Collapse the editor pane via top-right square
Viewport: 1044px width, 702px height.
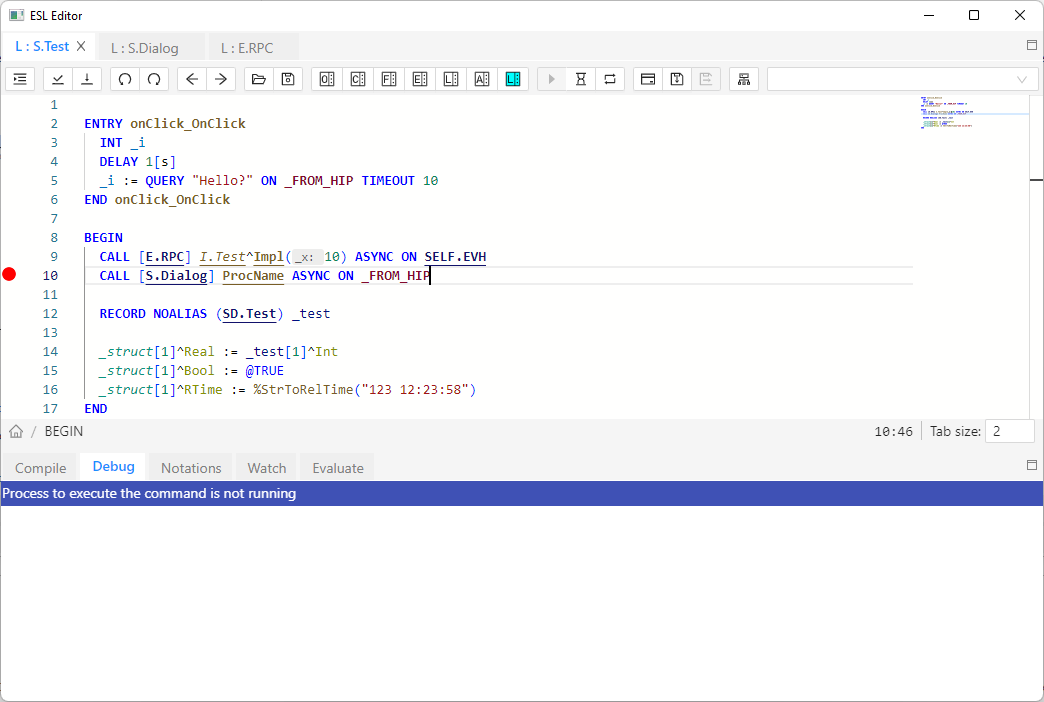tap(1032, 45)
